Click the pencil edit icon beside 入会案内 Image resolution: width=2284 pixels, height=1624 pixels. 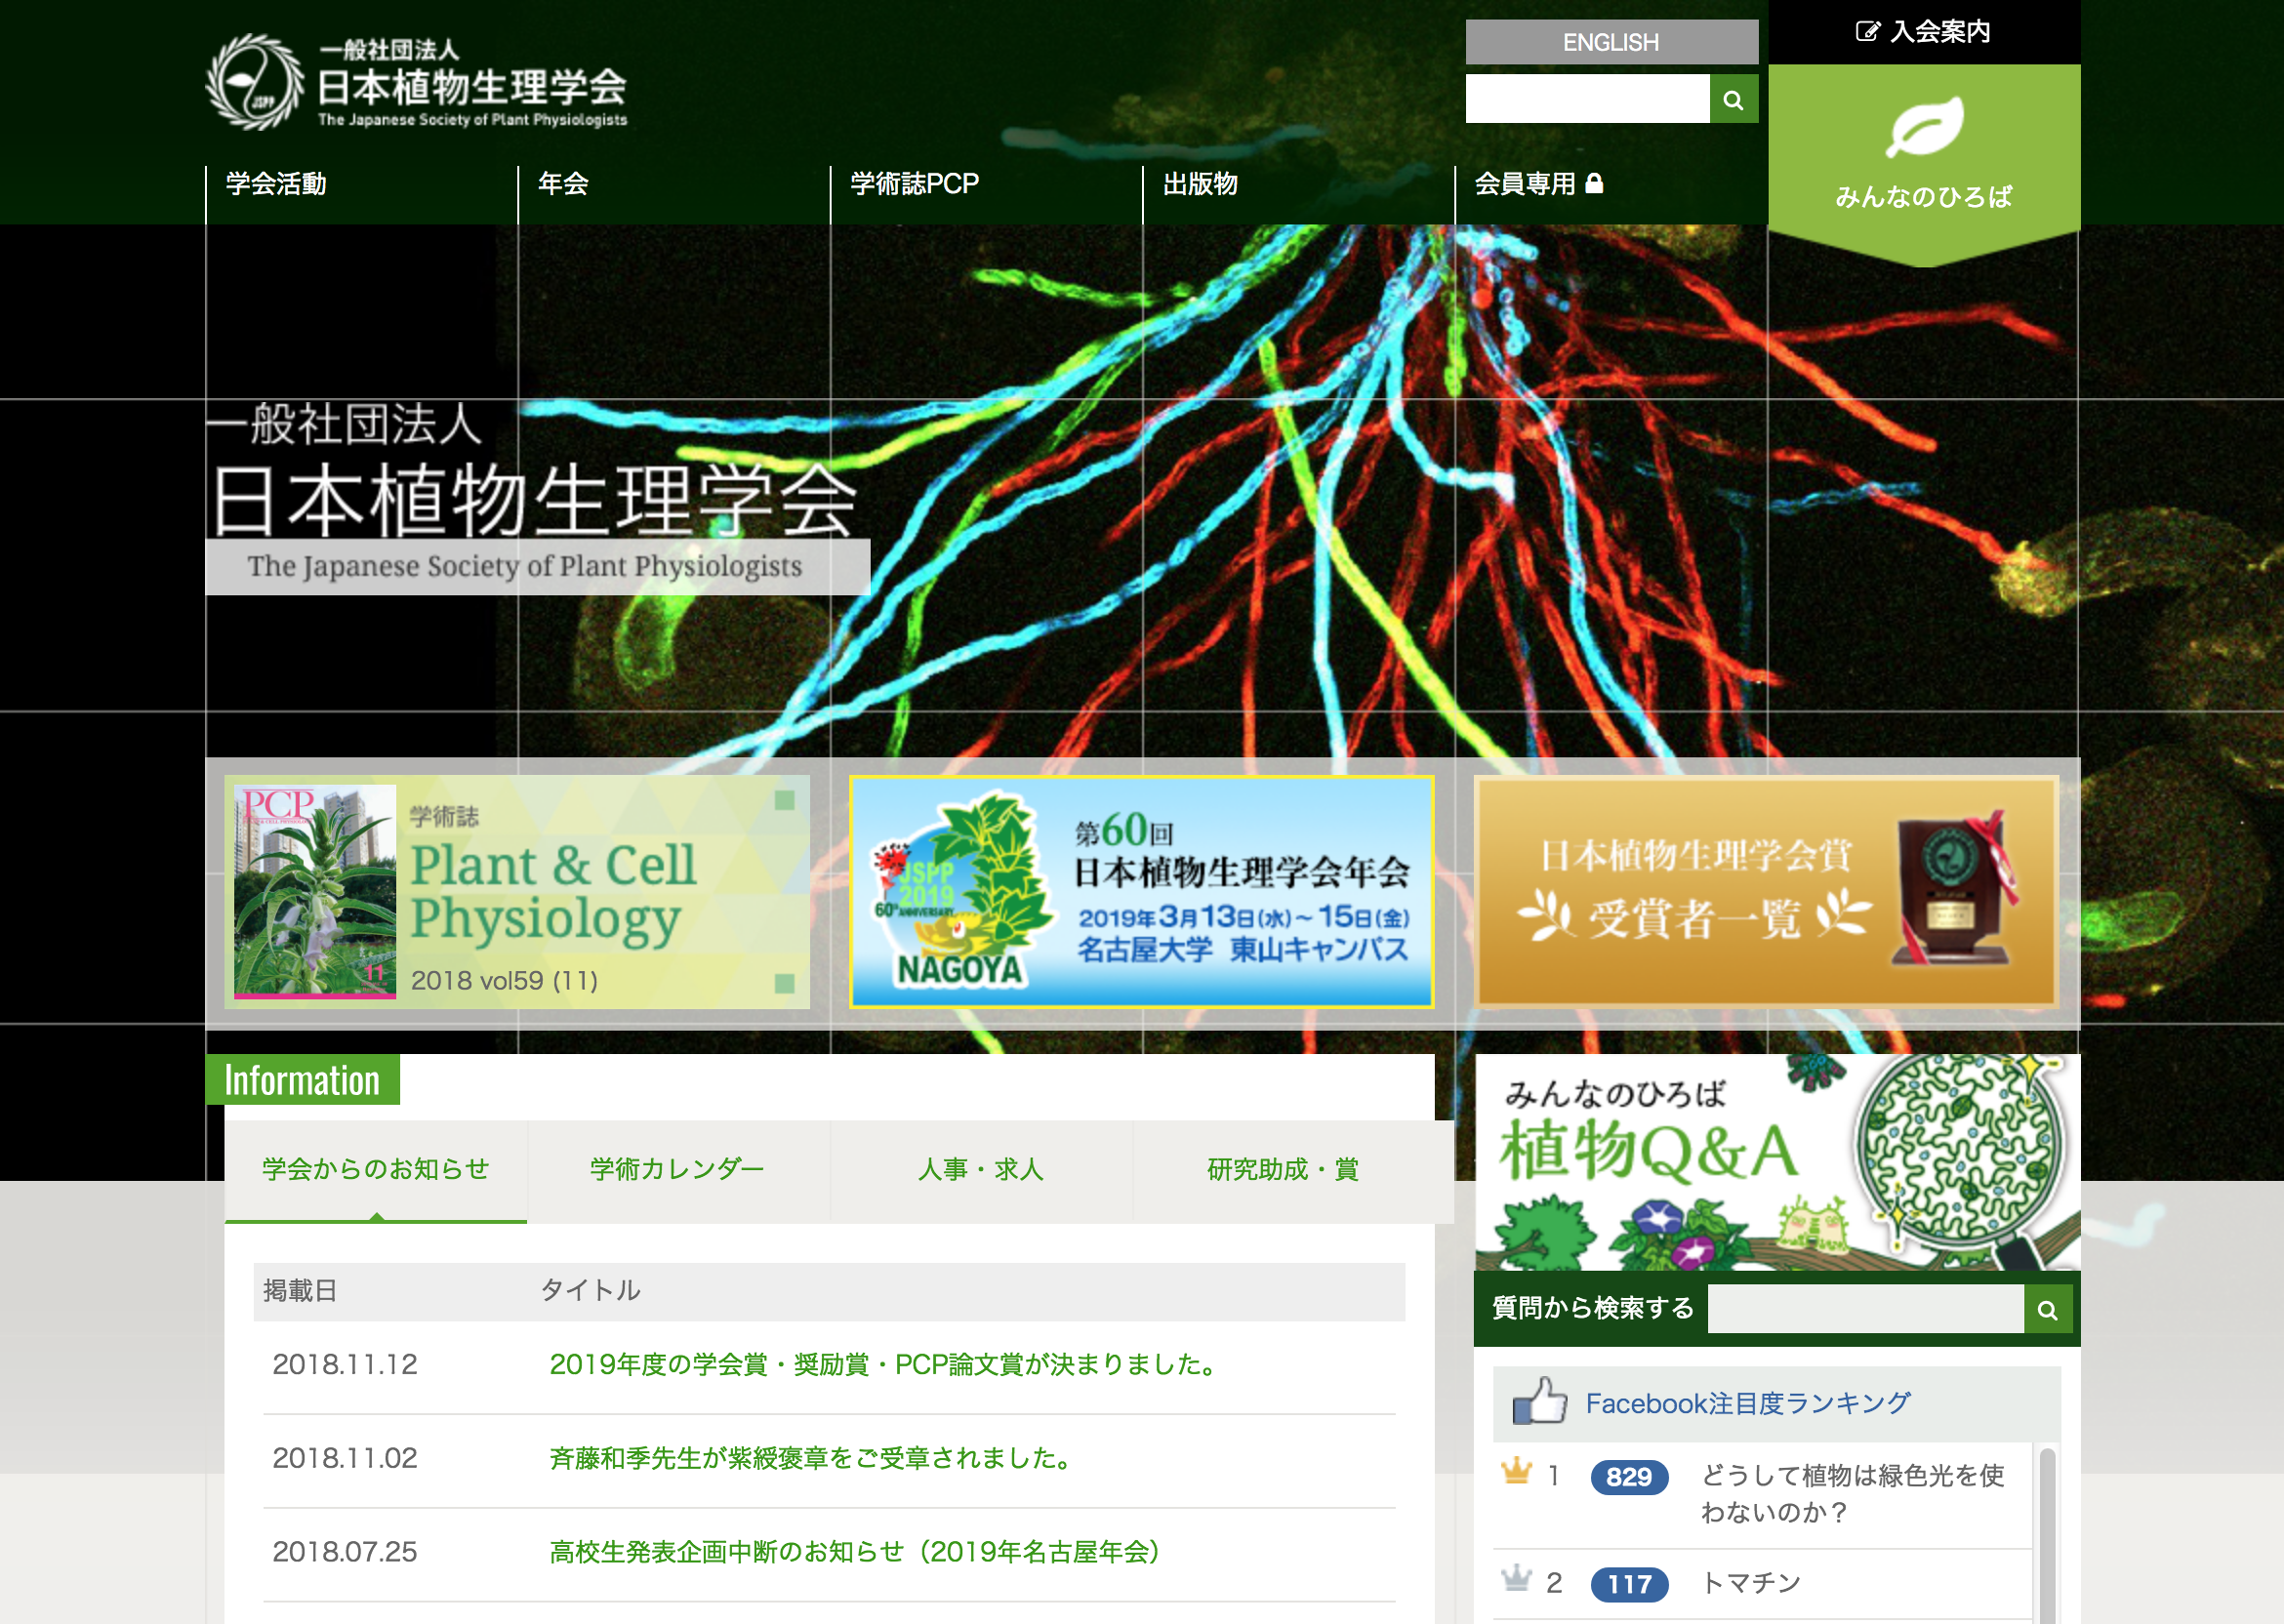pos(1866,31)
